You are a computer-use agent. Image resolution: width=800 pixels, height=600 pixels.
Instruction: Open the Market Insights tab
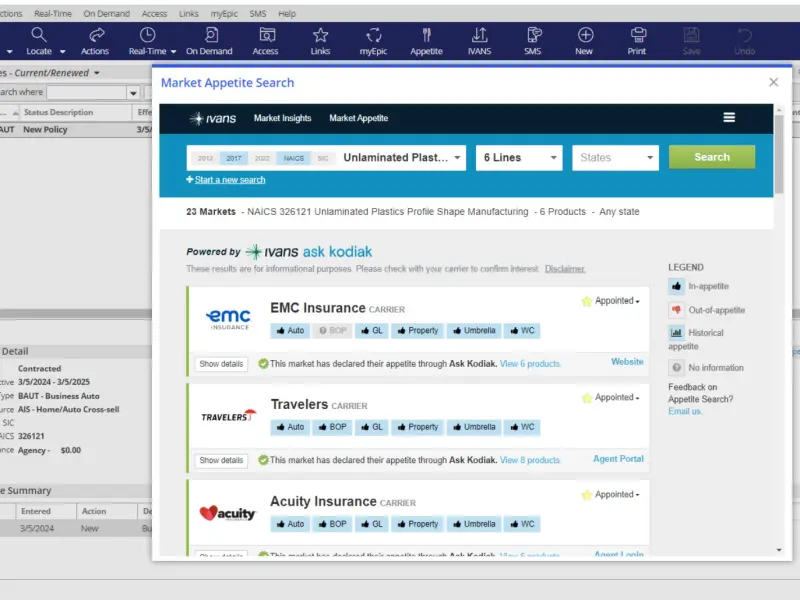click(x=283, y=118)
